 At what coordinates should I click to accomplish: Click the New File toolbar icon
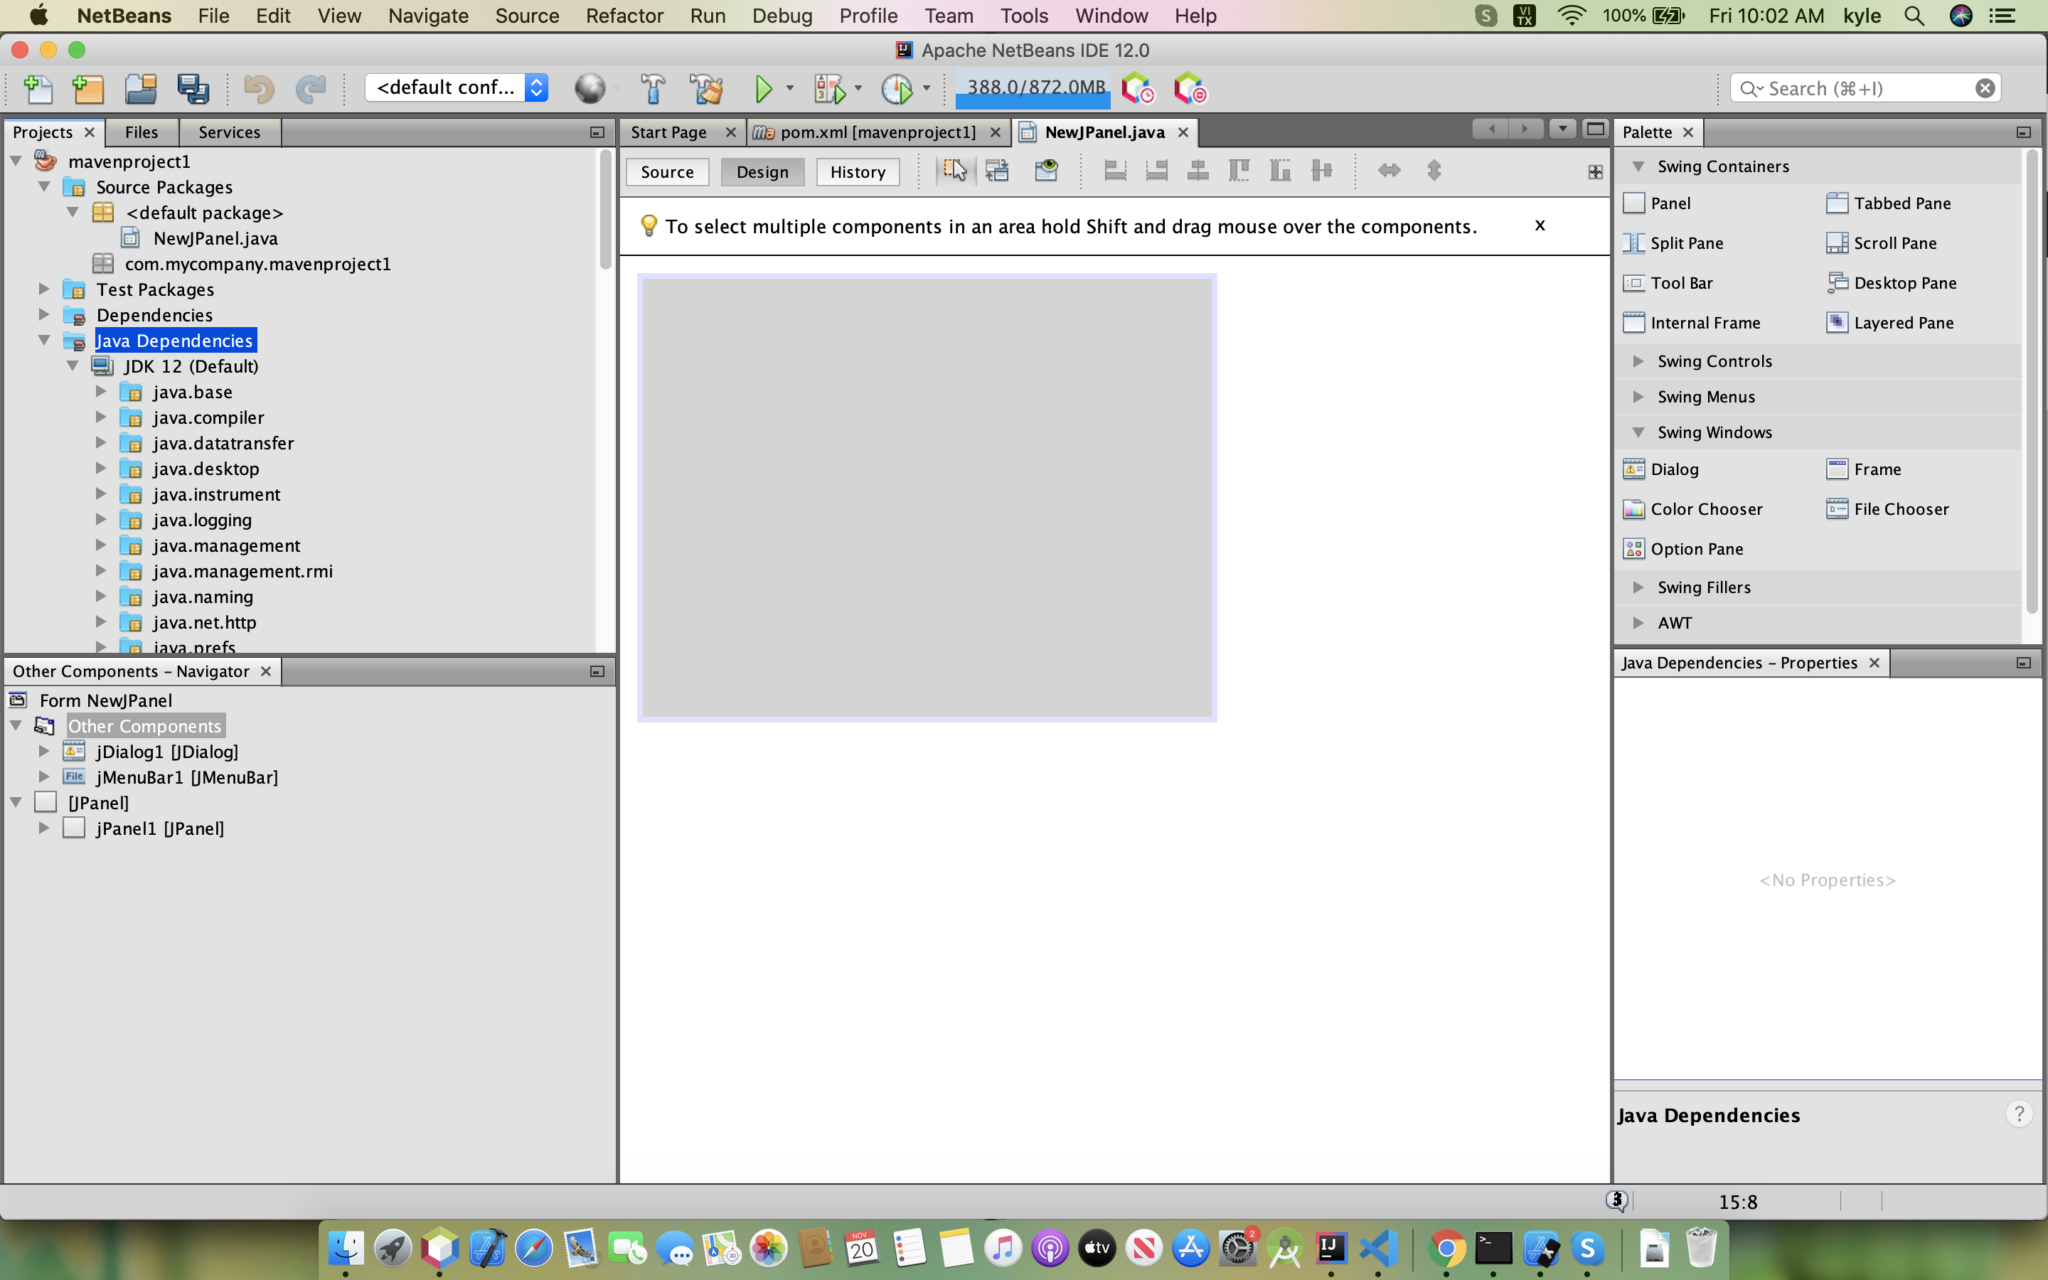click(37, 89)
